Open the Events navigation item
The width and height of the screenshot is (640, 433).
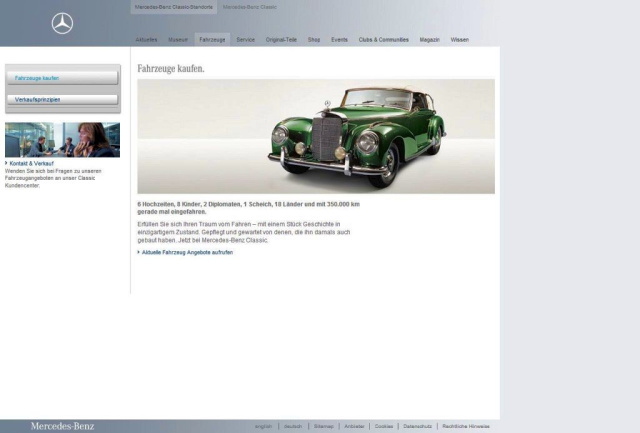click(340, 39)
